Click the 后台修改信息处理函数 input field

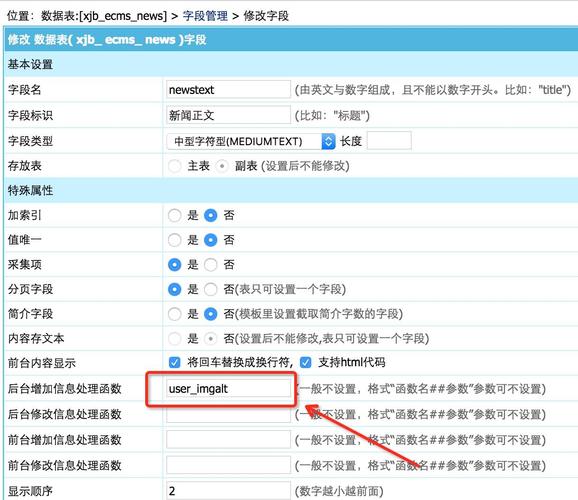point(228,414)
